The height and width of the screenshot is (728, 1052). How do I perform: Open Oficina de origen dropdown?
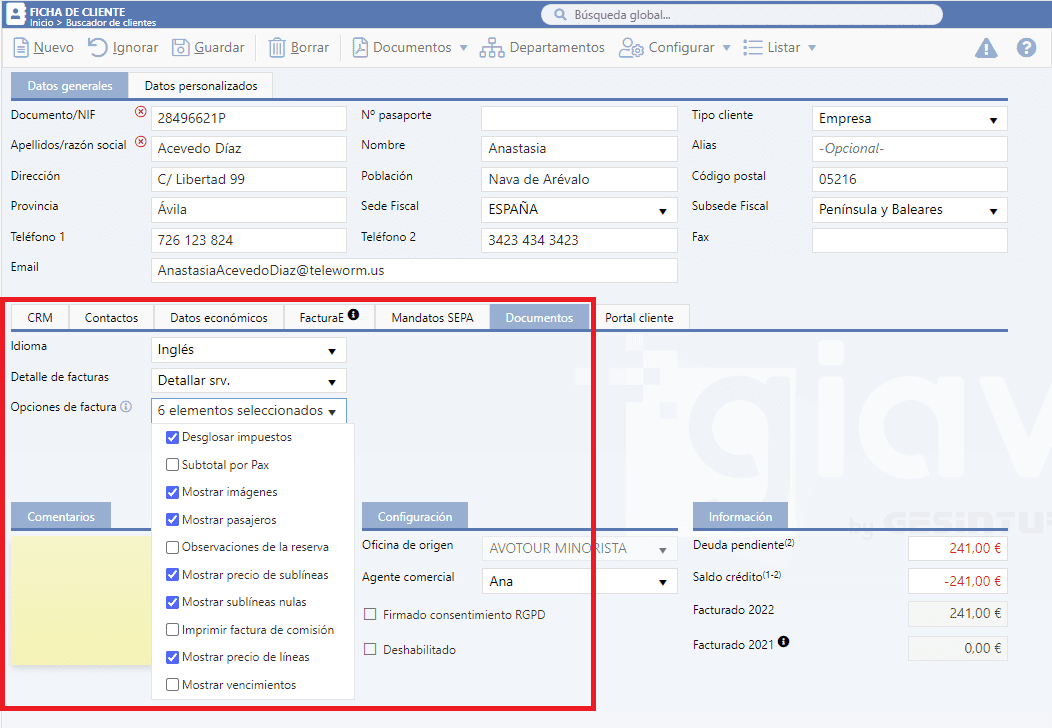click(579, 549)
